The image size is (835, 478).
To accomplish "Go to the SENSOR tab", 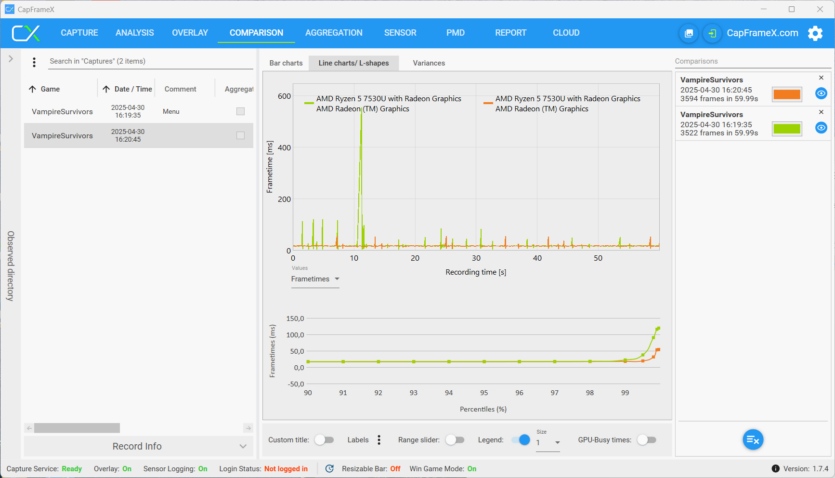I will (400, 33).
